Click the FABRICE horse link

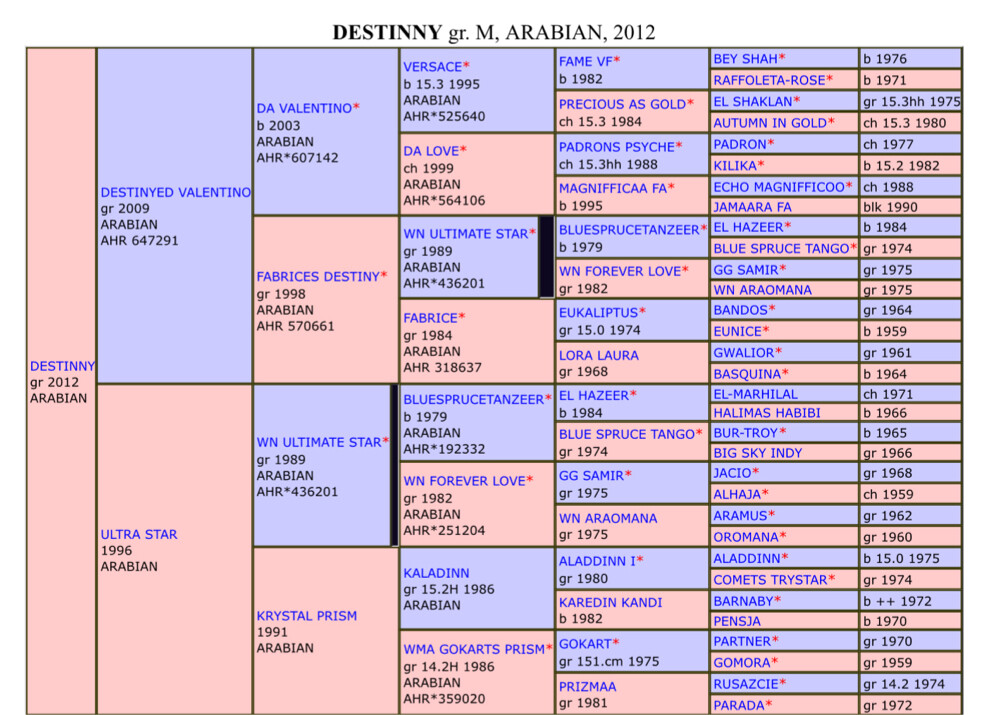(430, 318)
